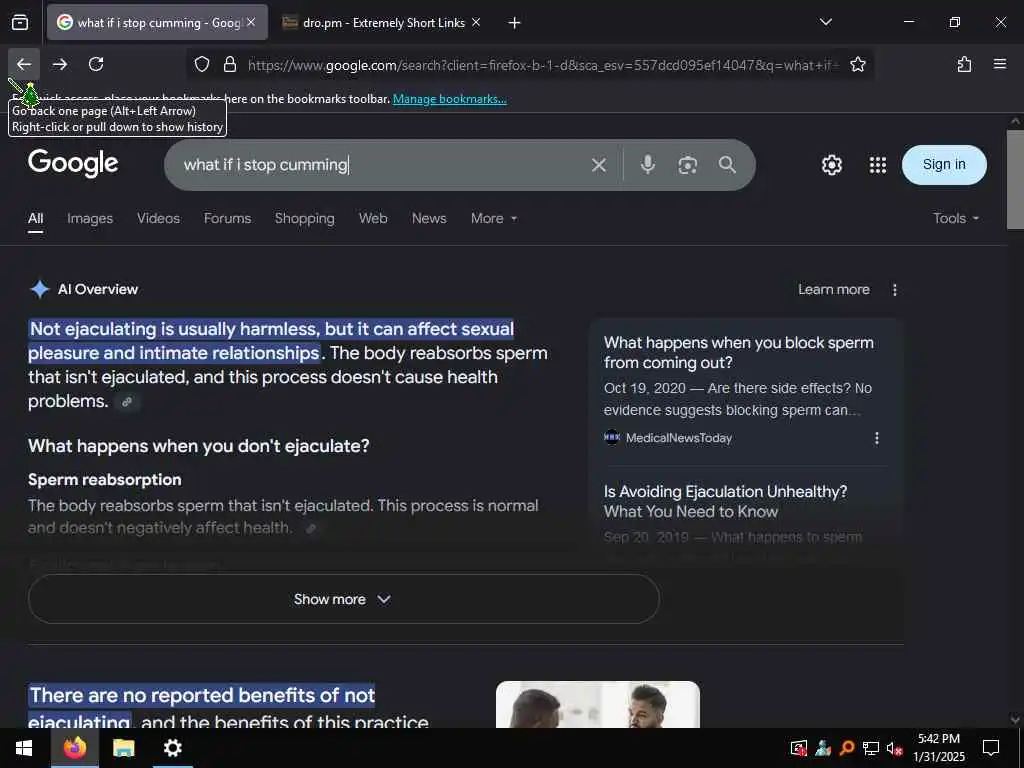1024x768 pixels.
Task: Open the Google apps grid icon
Action: click(x=878, y=165)
